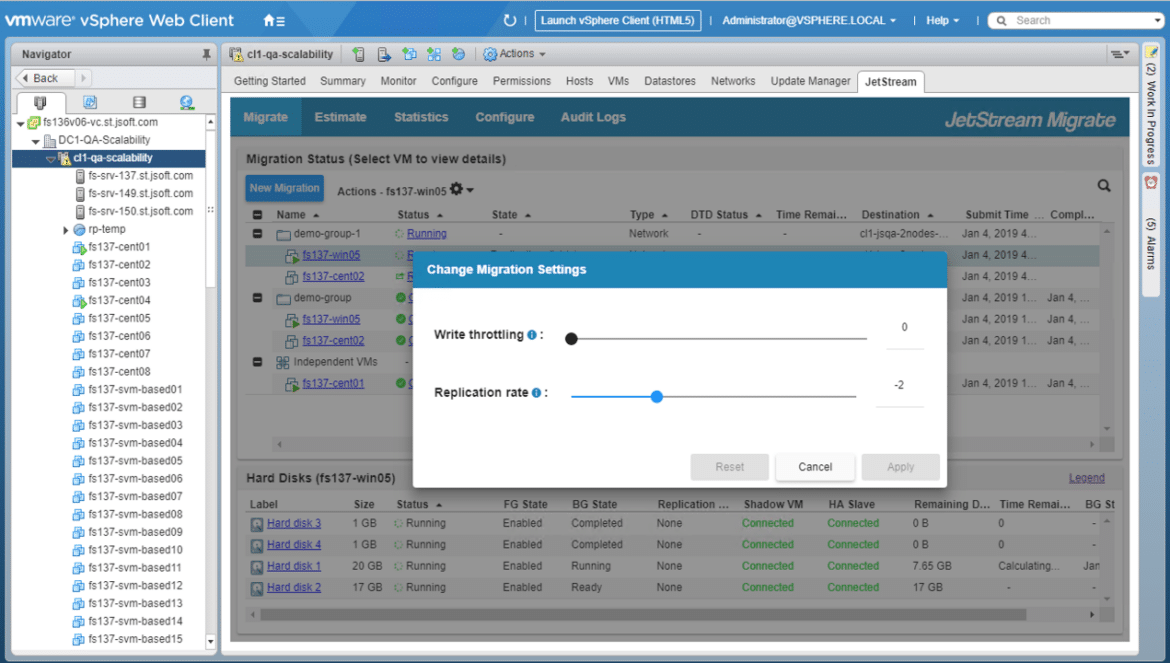
Task: Click the Hard disk 2 row icon
Action: tap(256, 588)
